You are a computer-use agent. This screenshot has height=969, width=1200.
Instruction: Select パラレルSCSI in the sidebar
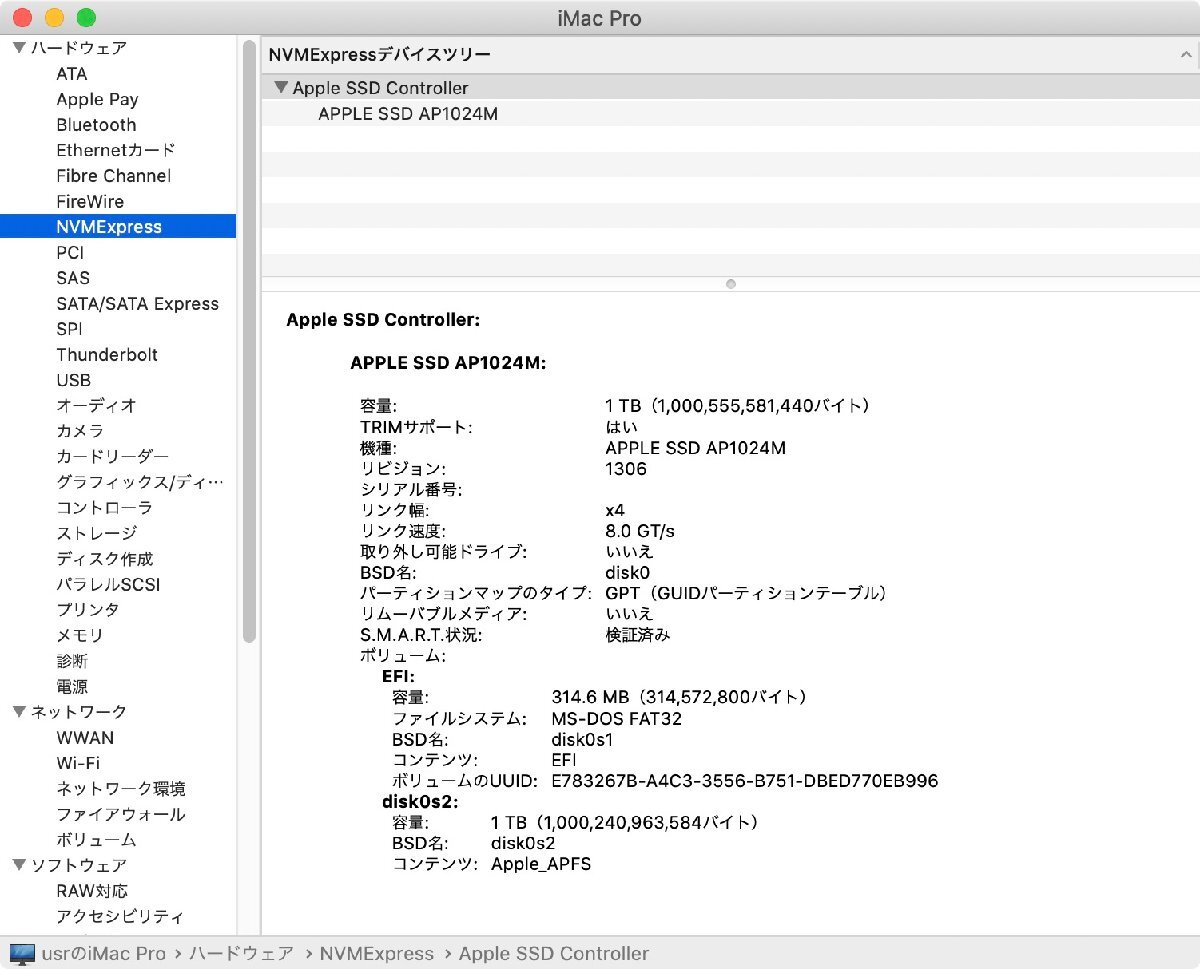click(x=108, y=584)
